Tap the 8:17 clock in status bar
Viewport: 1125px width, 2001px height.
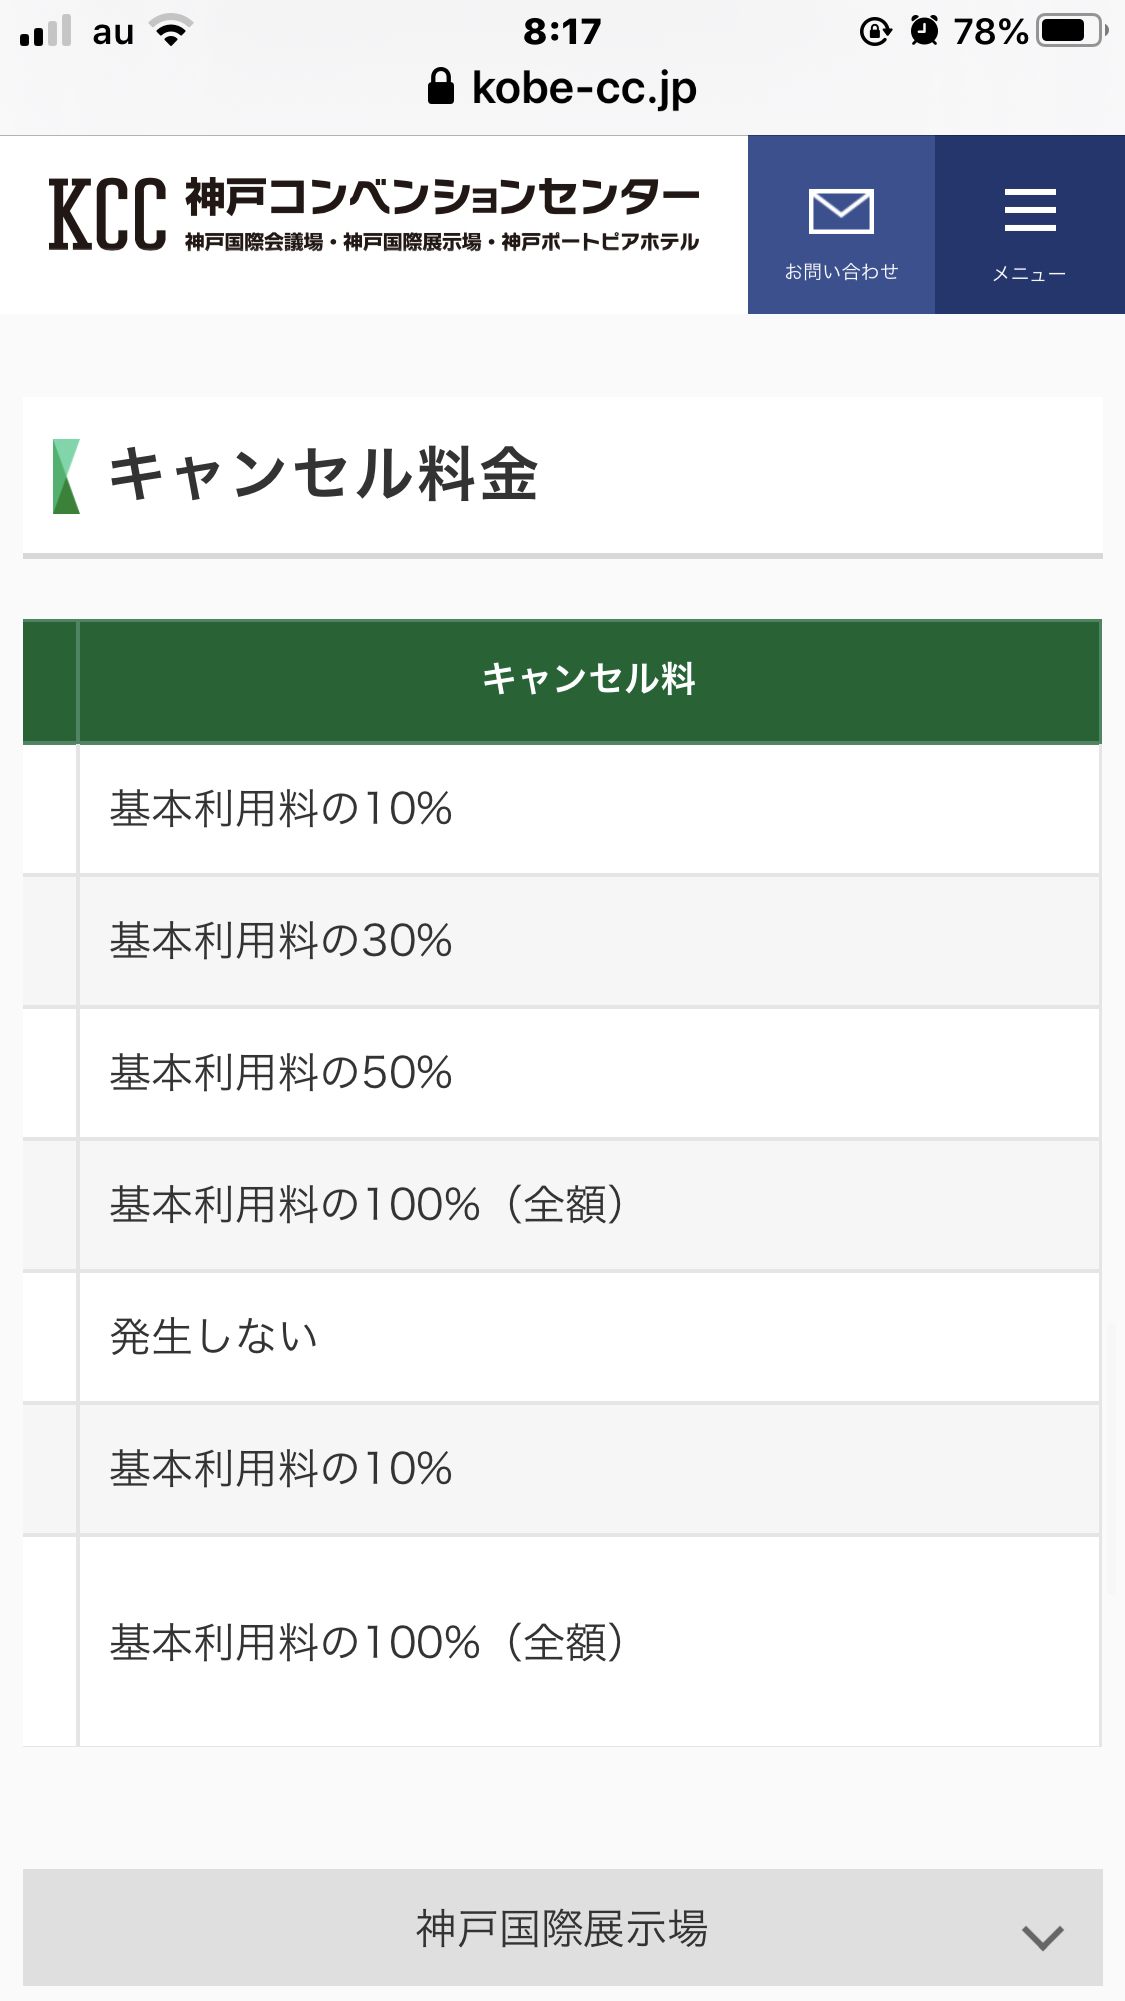click(x=562, y=31)
